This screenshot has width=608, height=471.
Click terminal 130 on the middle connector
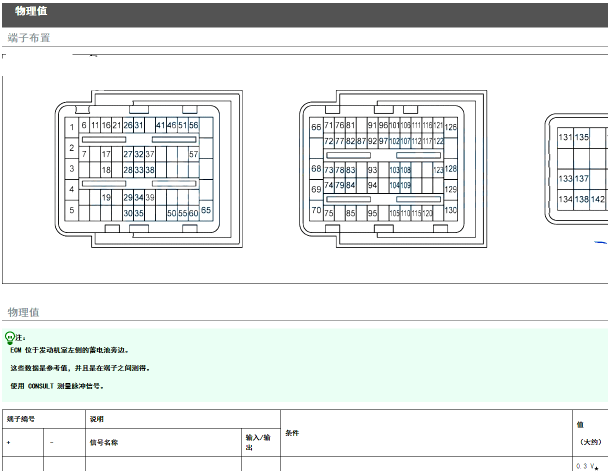pyautogui.click(x=450, y=210)
